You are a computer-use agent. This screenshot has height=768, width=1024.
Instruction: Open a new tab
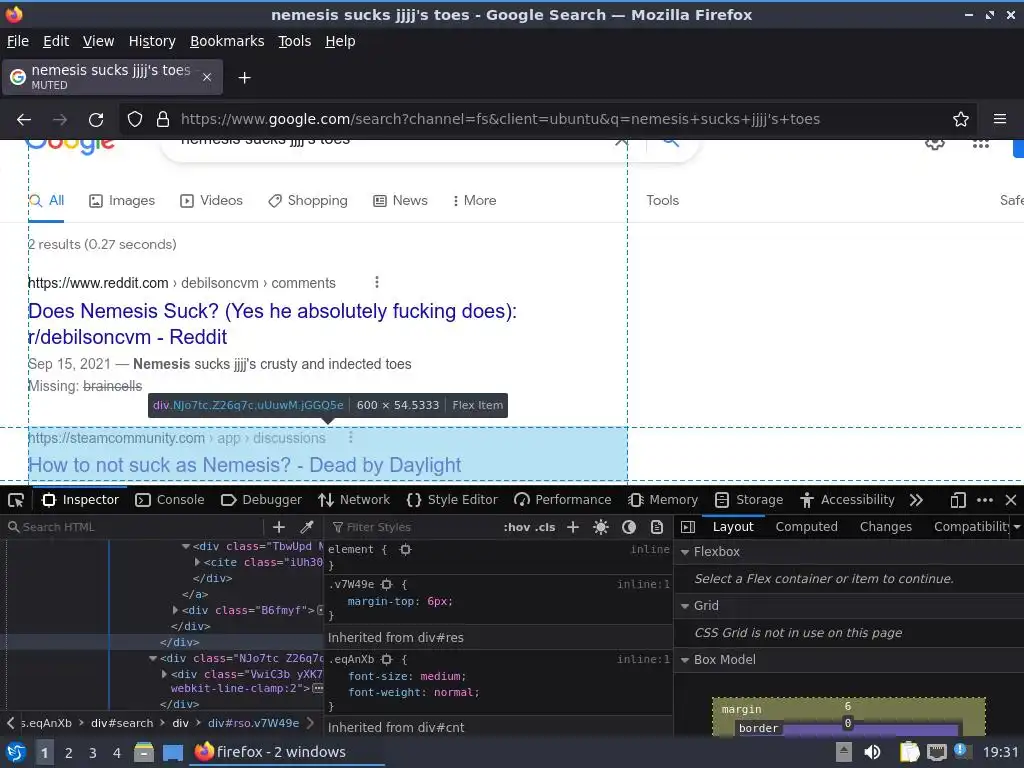tap(244, 78)
